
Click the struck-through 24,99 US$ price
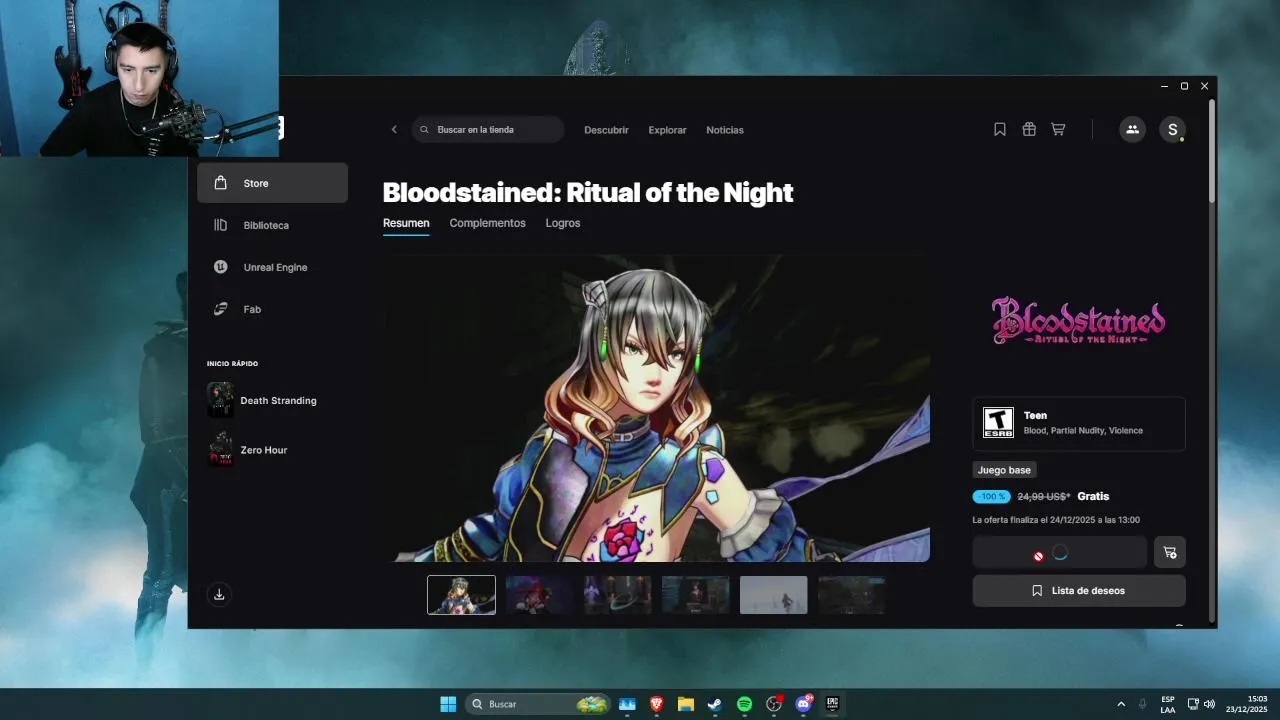[1044, 496]
